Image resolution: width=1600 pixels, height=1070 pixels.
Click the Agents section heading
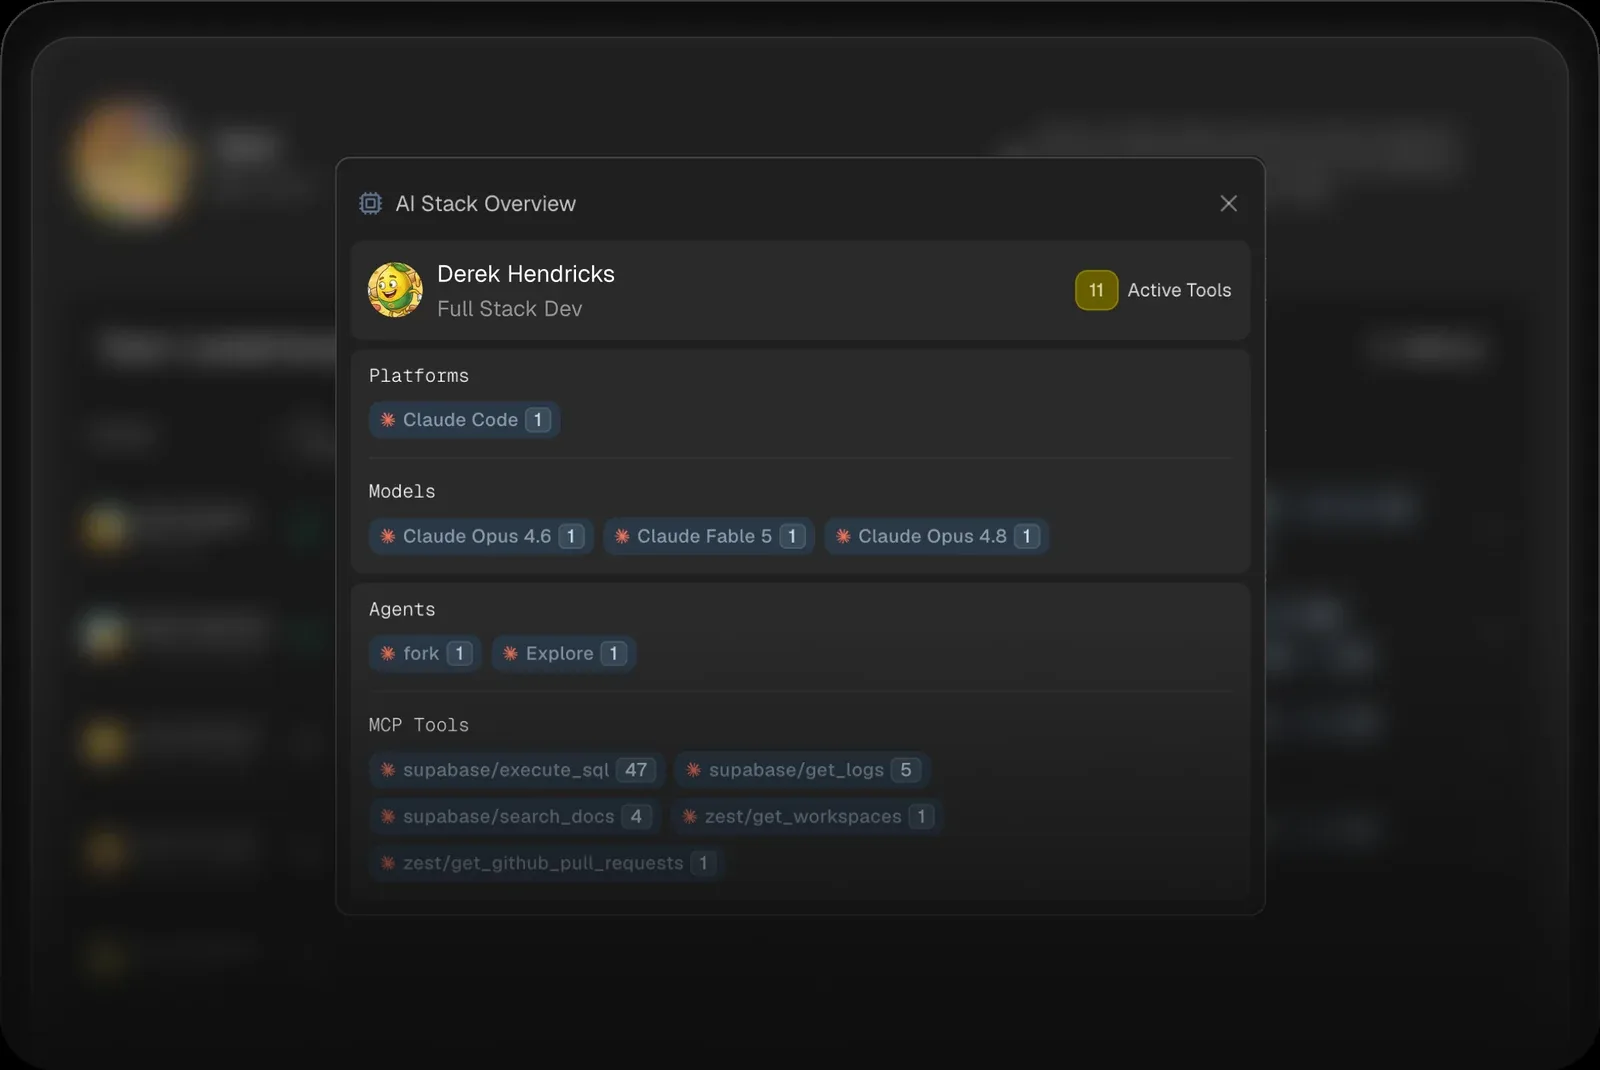pyautogui.click(x=402, y=610)
